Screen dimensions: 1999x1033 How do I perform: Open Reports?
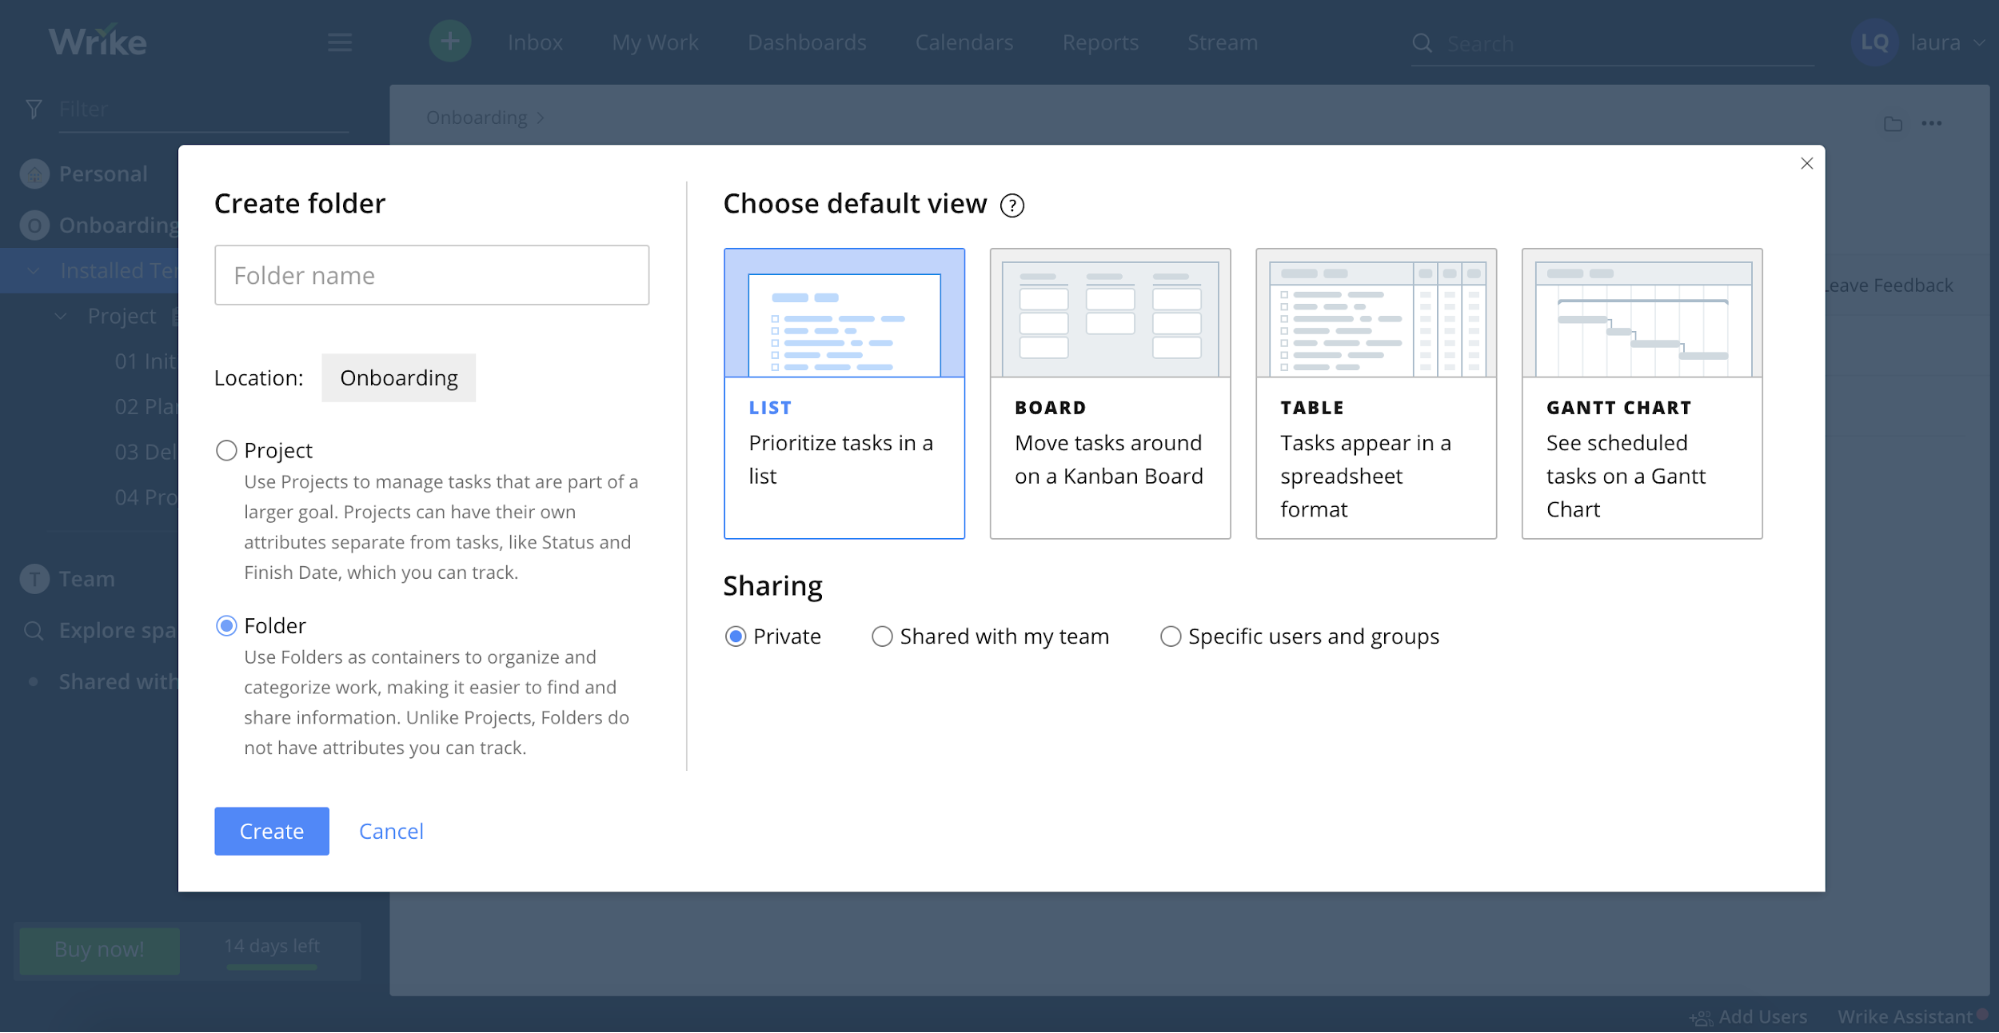tap(1100, 43)
